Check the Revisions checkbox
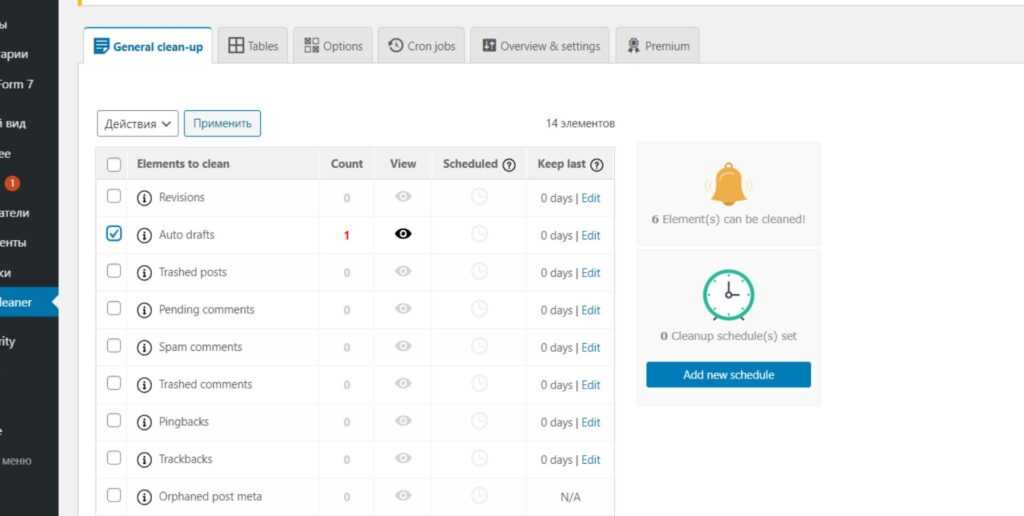 click(114, 196)
